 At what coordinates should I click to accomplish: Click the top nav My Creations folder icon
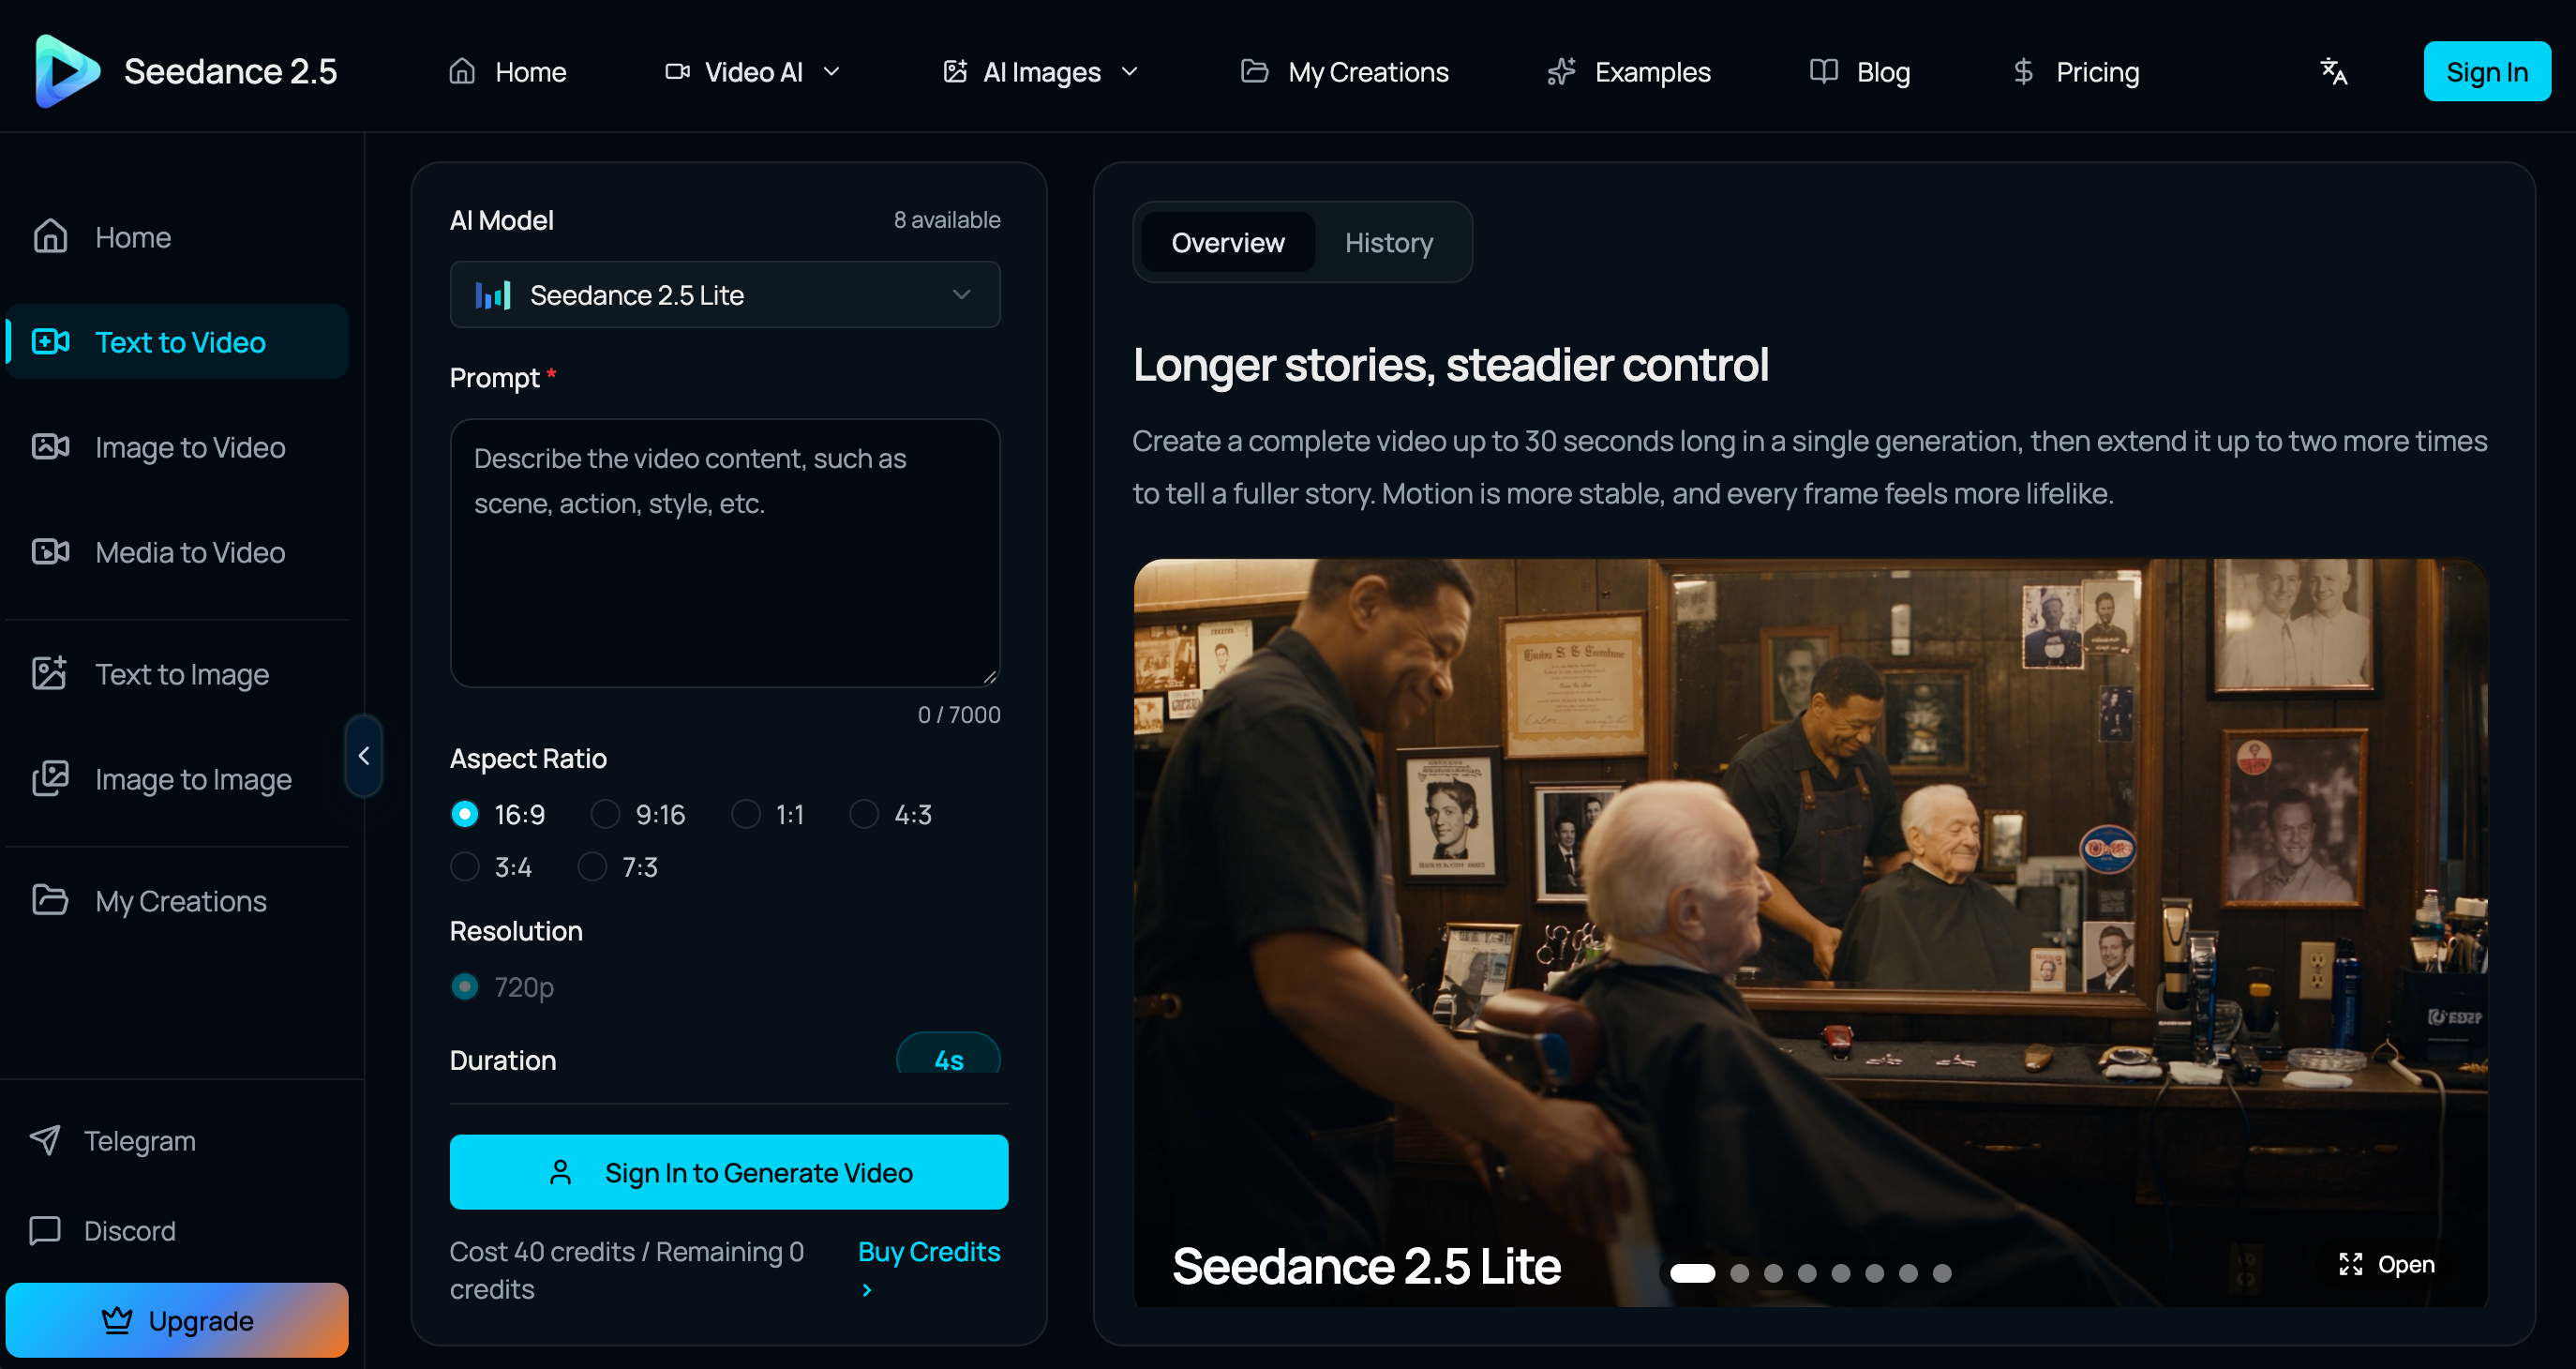click(x=1254, y=71)
